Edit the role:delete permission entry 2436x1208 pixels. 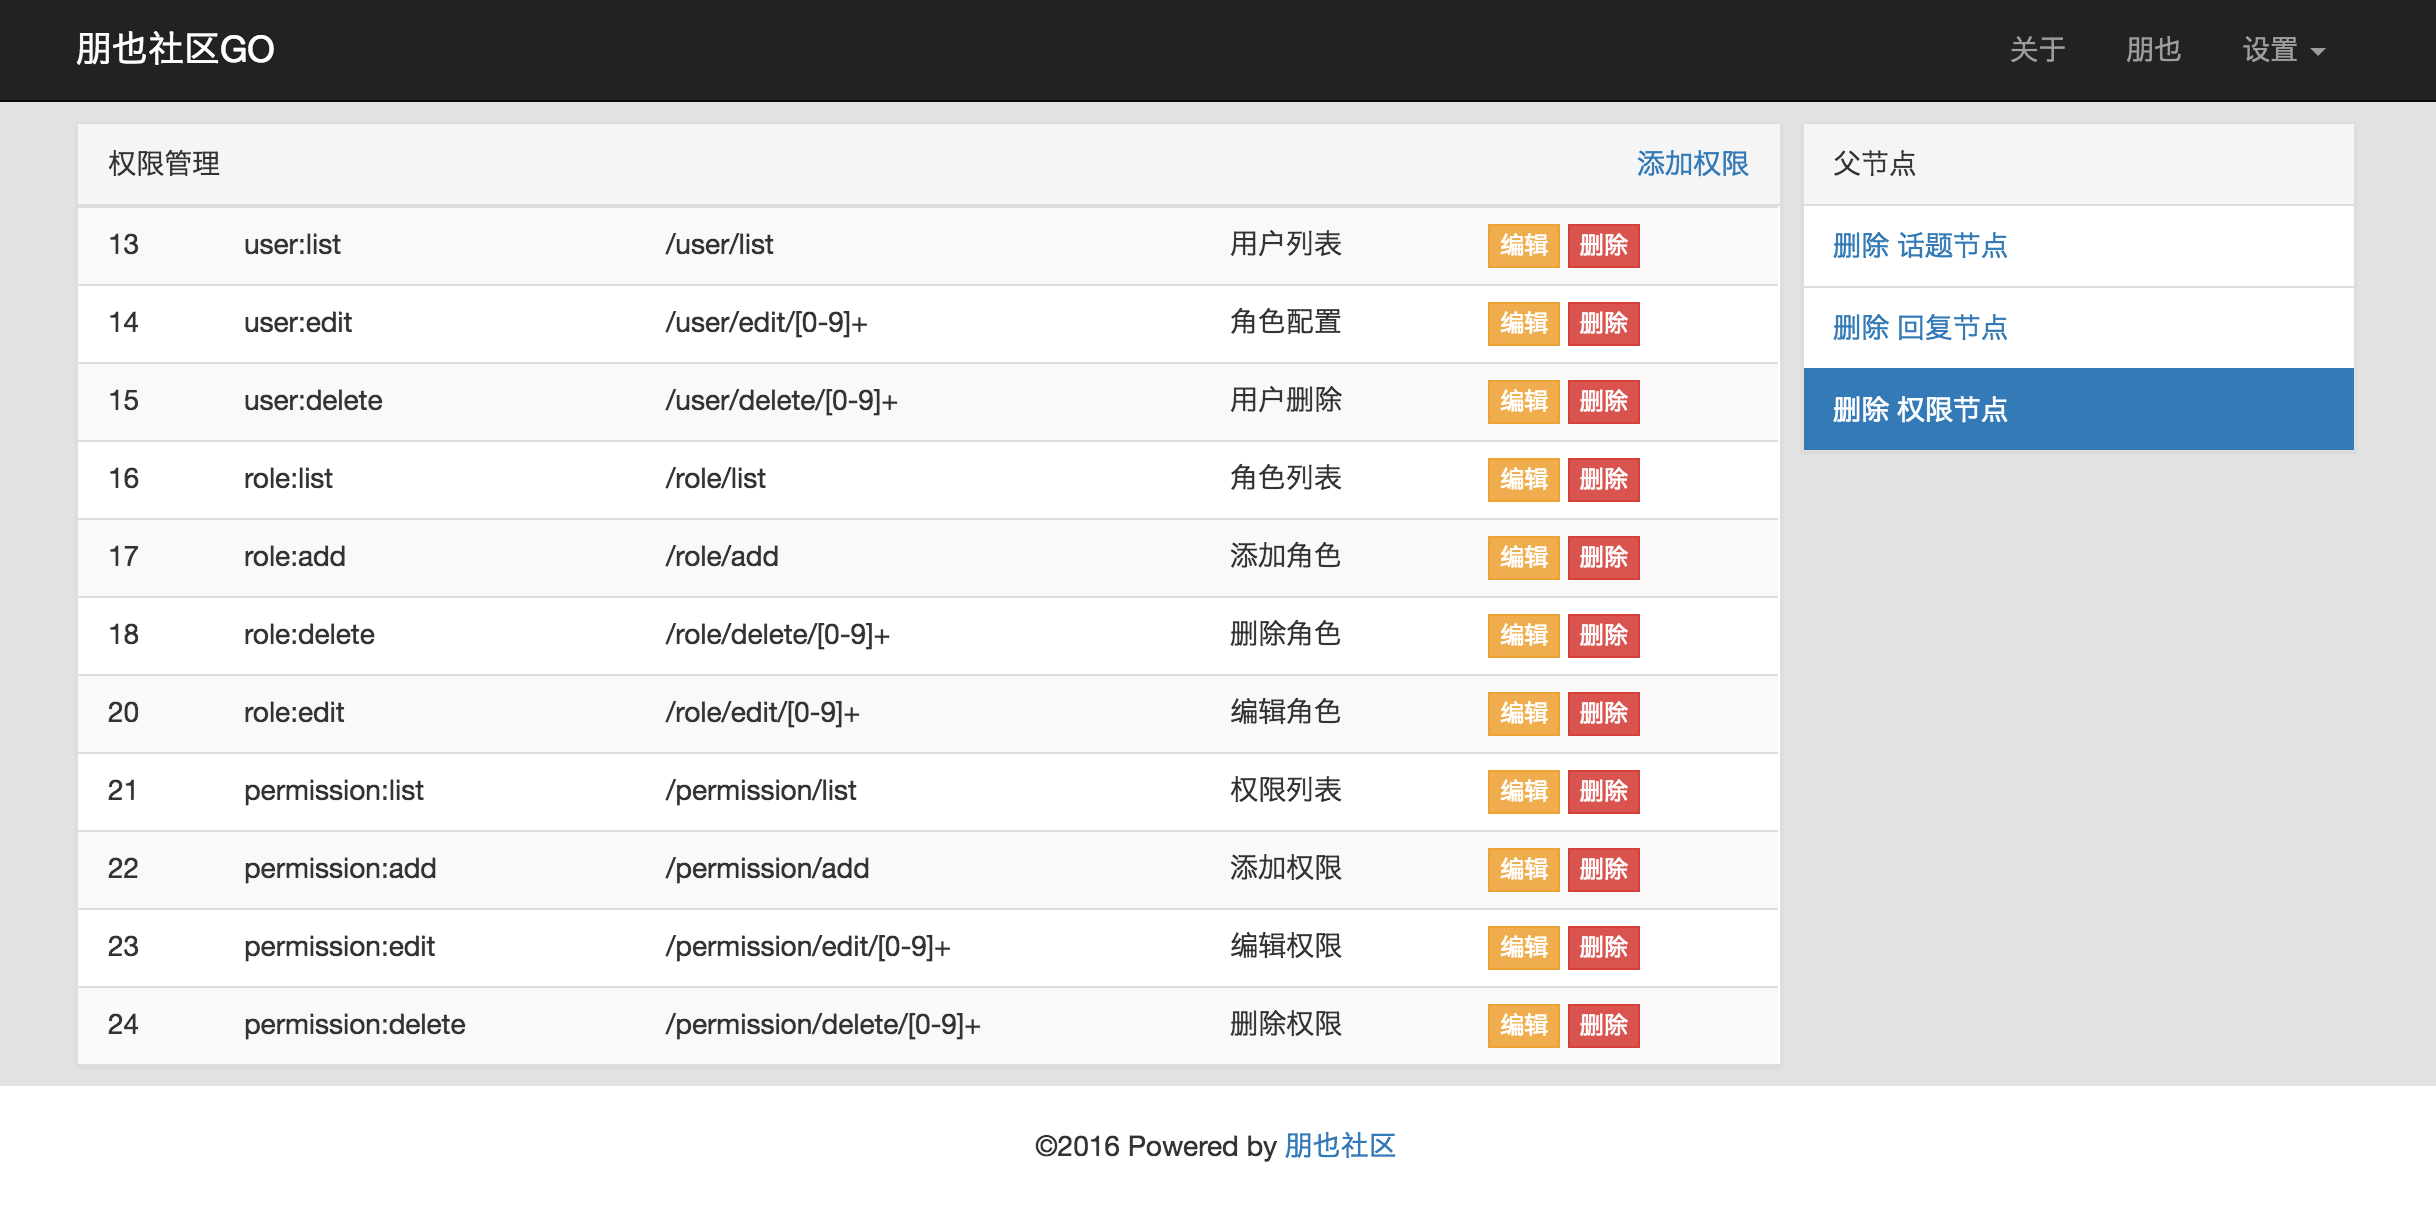1523,635
